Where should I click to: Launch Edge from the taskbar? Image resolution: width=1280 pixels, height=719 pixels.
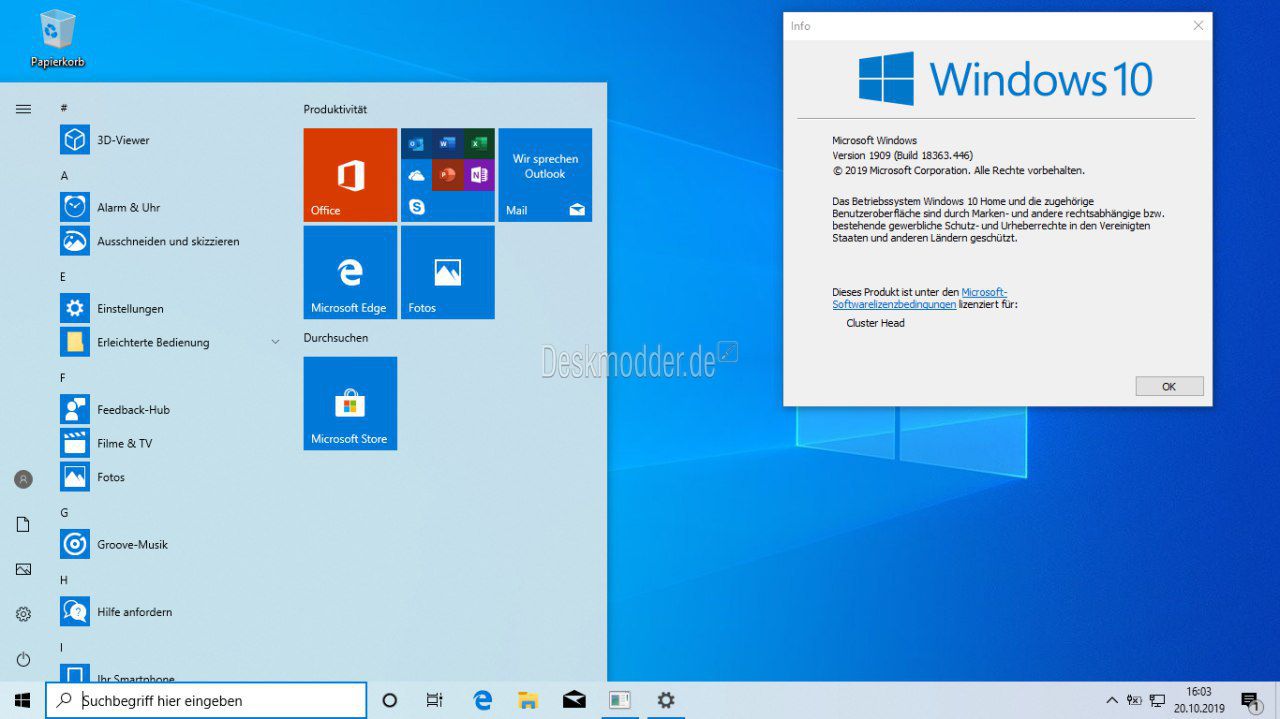point(482,700)
